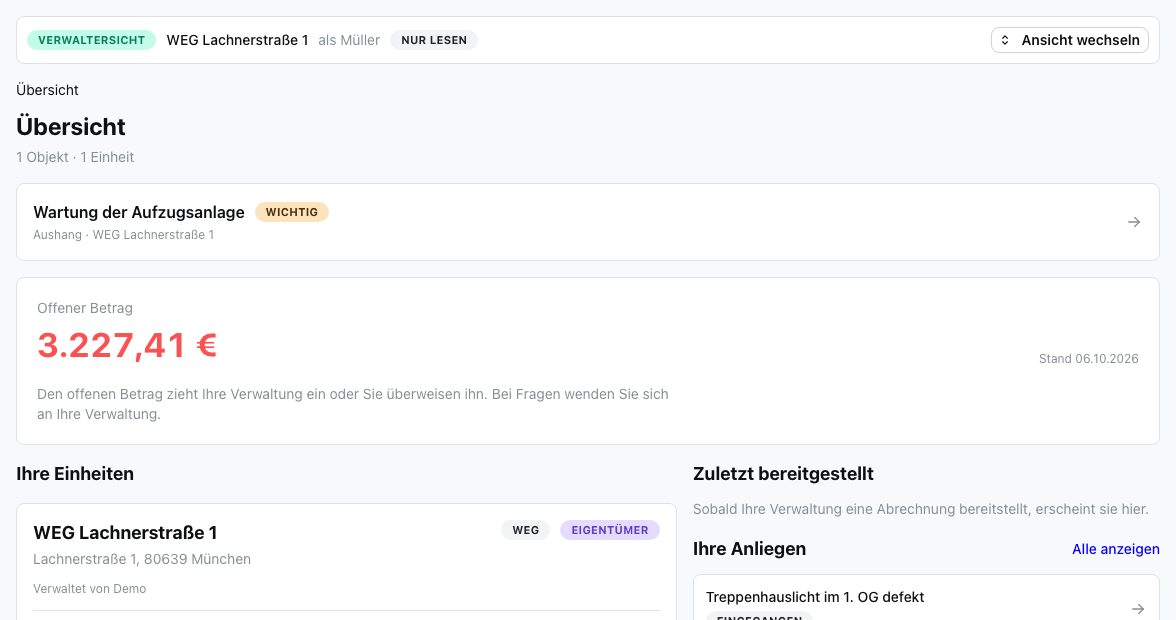This screenshot has height=620, width=1176.
Task: Click the EIGENTÜMER badge
Action: click(610, 530)
